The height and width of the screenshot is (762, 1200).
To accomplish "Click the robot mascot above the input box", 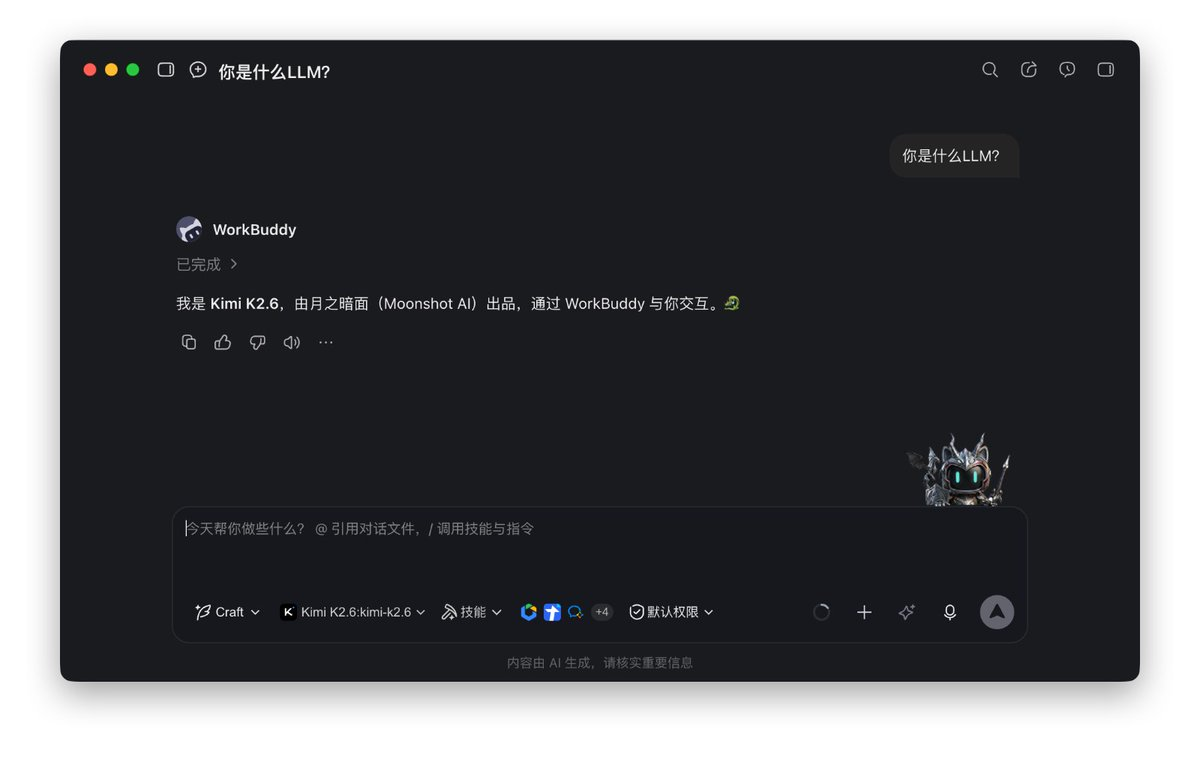I will coord(960,470).
